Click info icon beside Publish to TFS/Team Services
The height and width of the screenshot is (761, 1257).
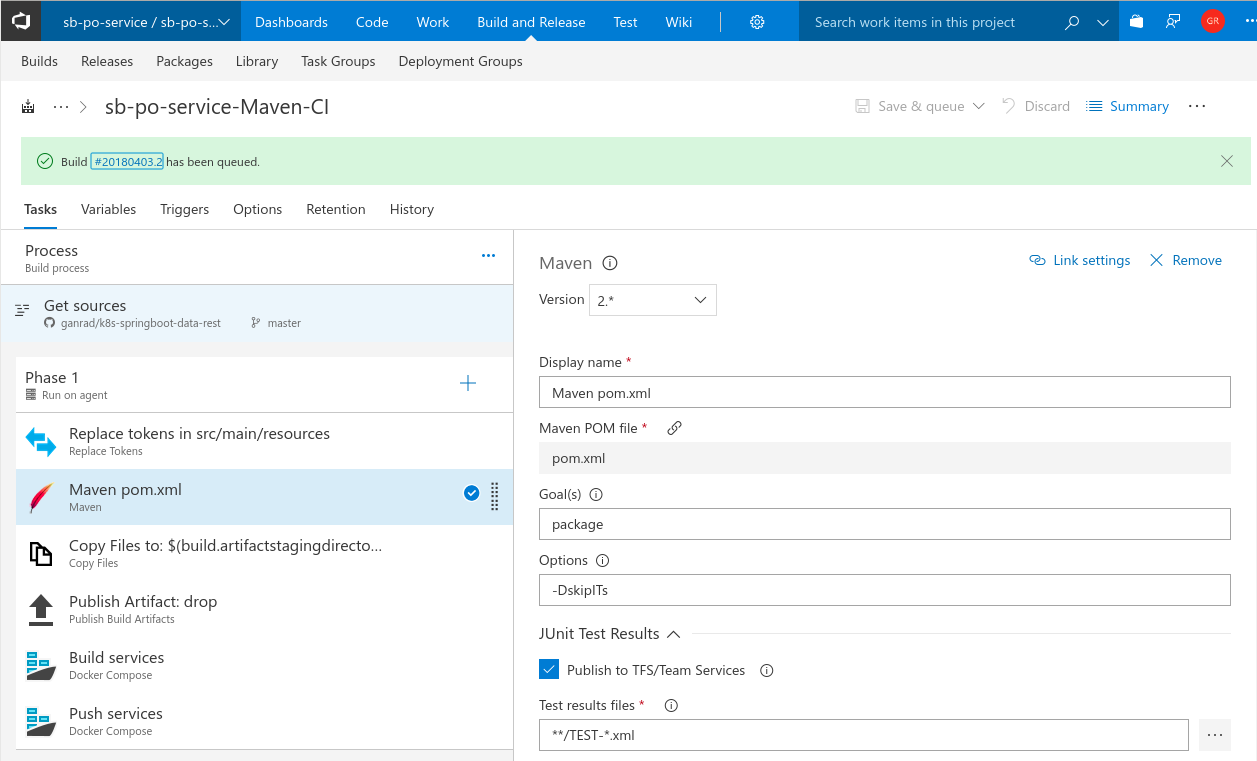767,670
